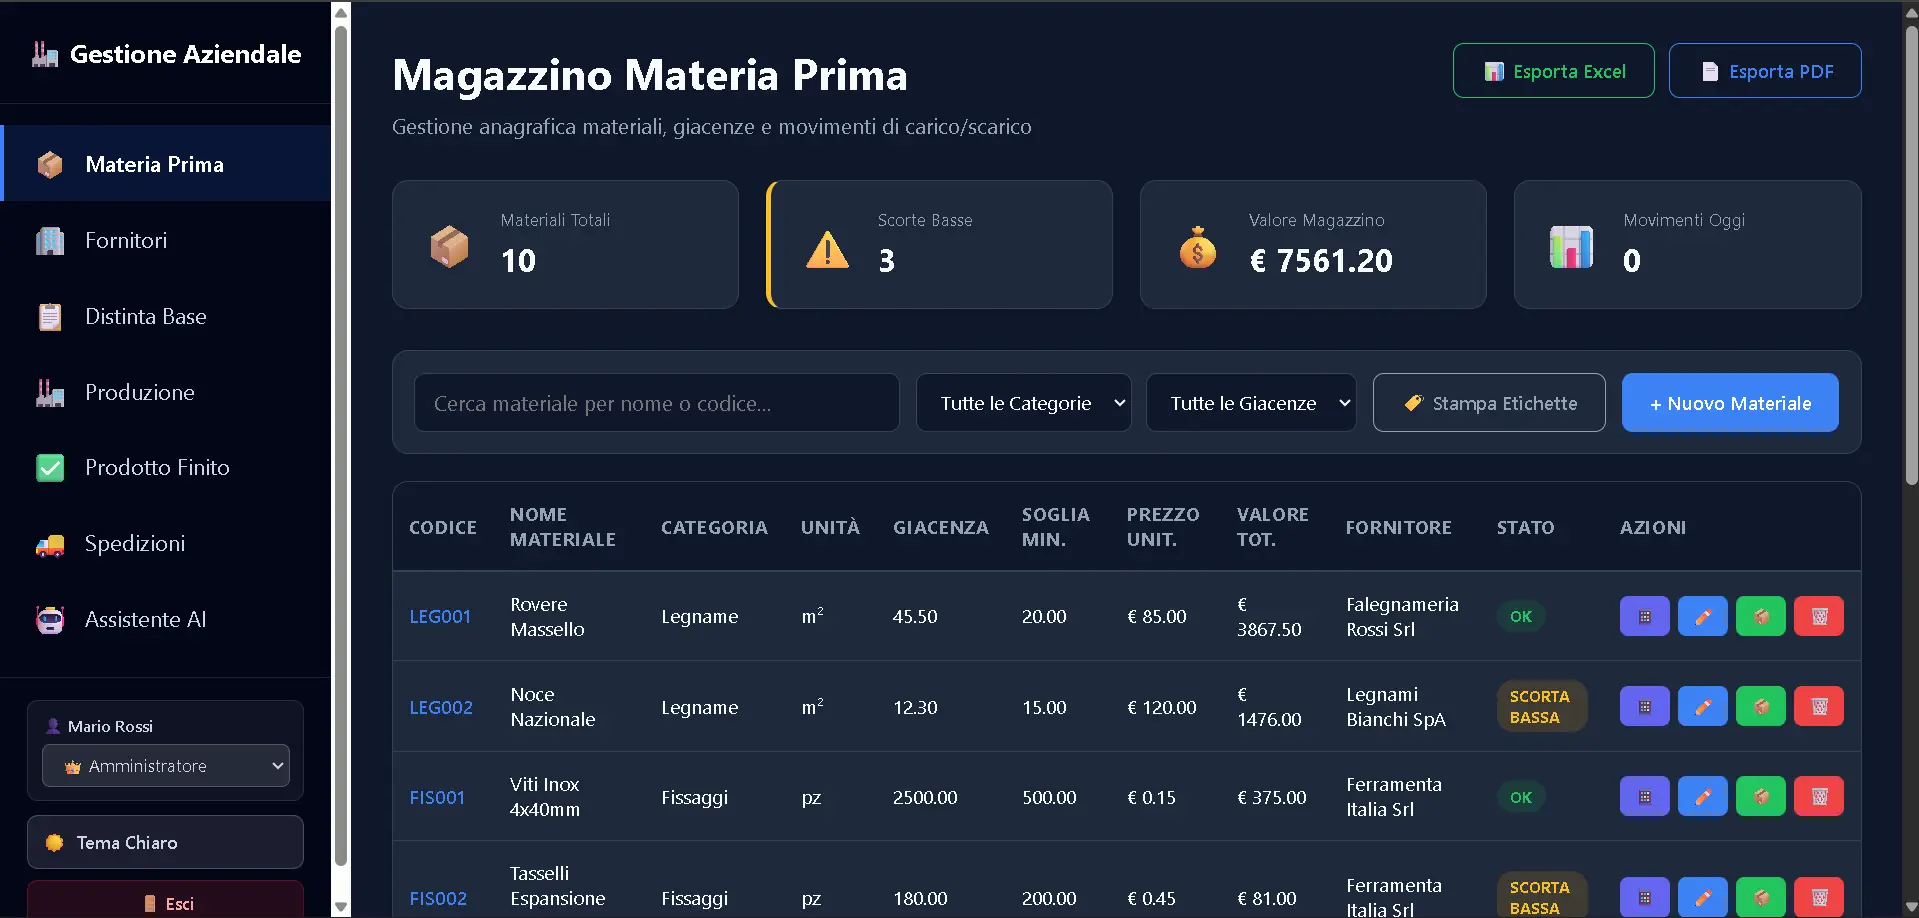This screenshot has height=918, width=1919.
Task: Open Distinta Base from the sidebar
Action: pyautogui.click(x=166, y=316)
